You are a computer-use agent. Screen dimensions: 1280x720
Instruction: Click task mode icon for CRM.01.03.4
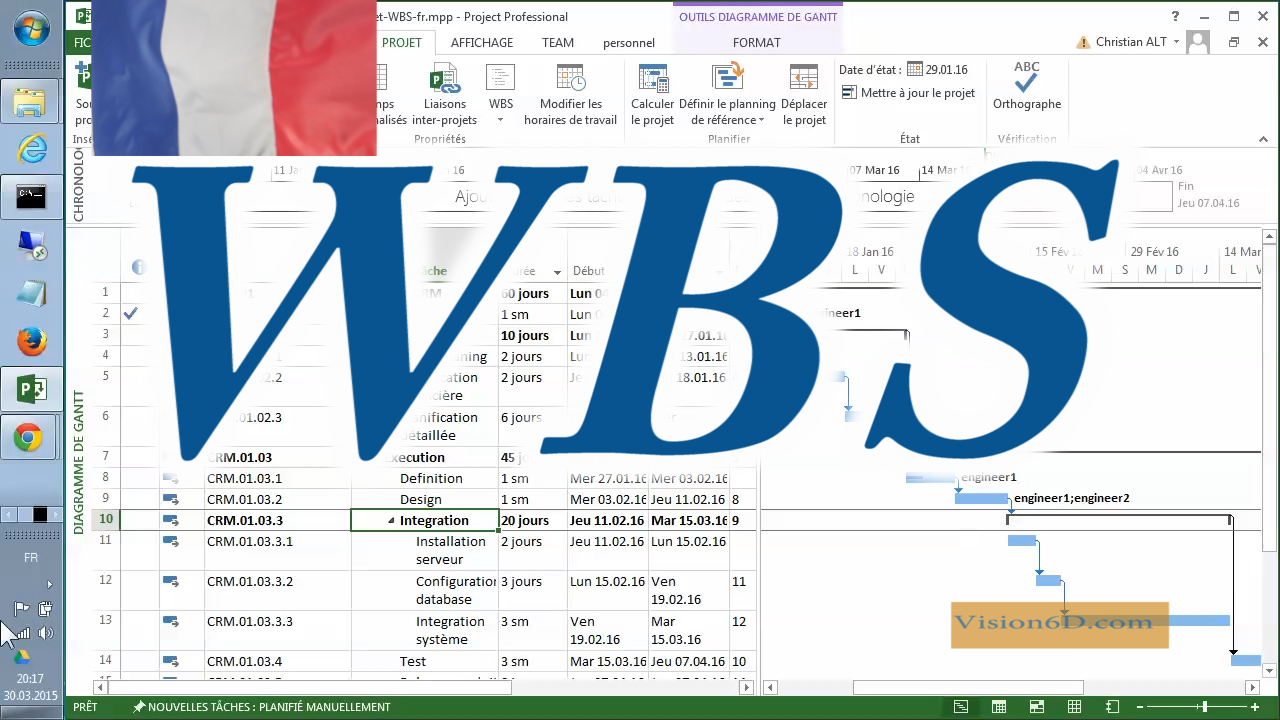click(170, 661)
